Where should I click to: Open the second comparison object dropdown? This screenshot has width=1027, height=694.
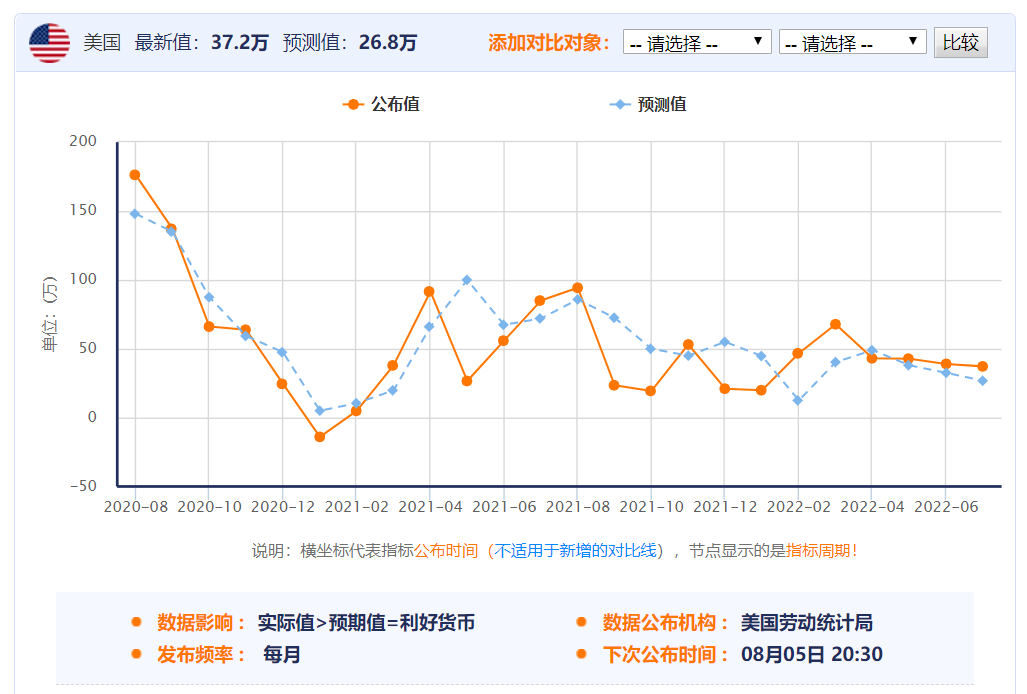pos(852,43)
